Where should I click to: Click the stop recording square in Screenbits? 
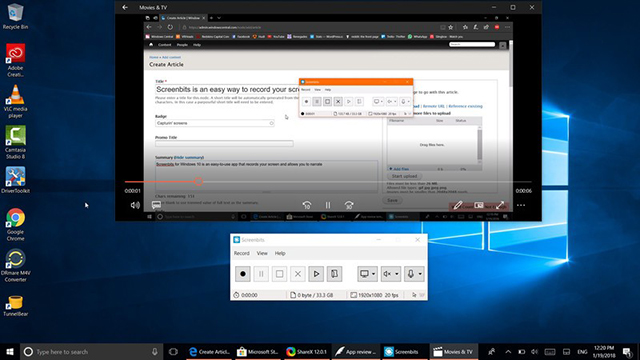280,274
